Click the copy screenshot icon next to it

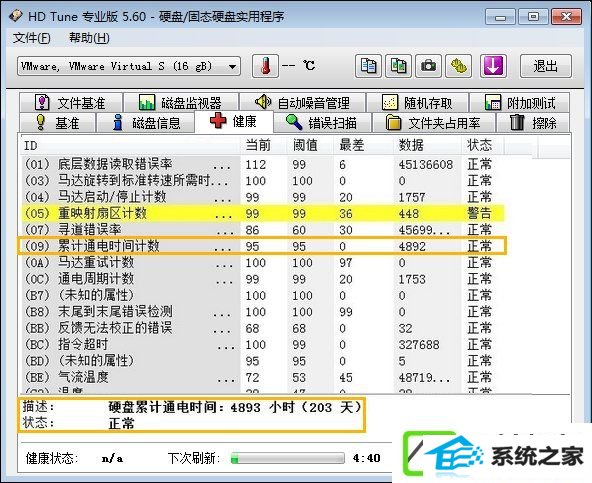tap(398, 66)
